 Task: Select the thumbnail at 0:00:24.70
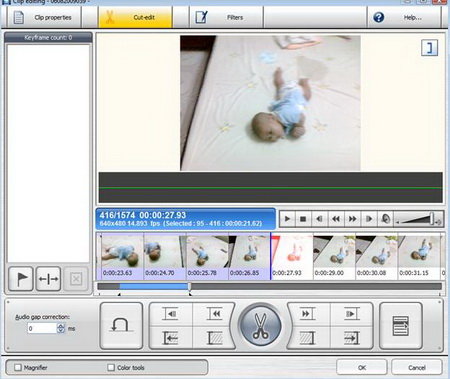pyautogui.click(x=164, y=256)
